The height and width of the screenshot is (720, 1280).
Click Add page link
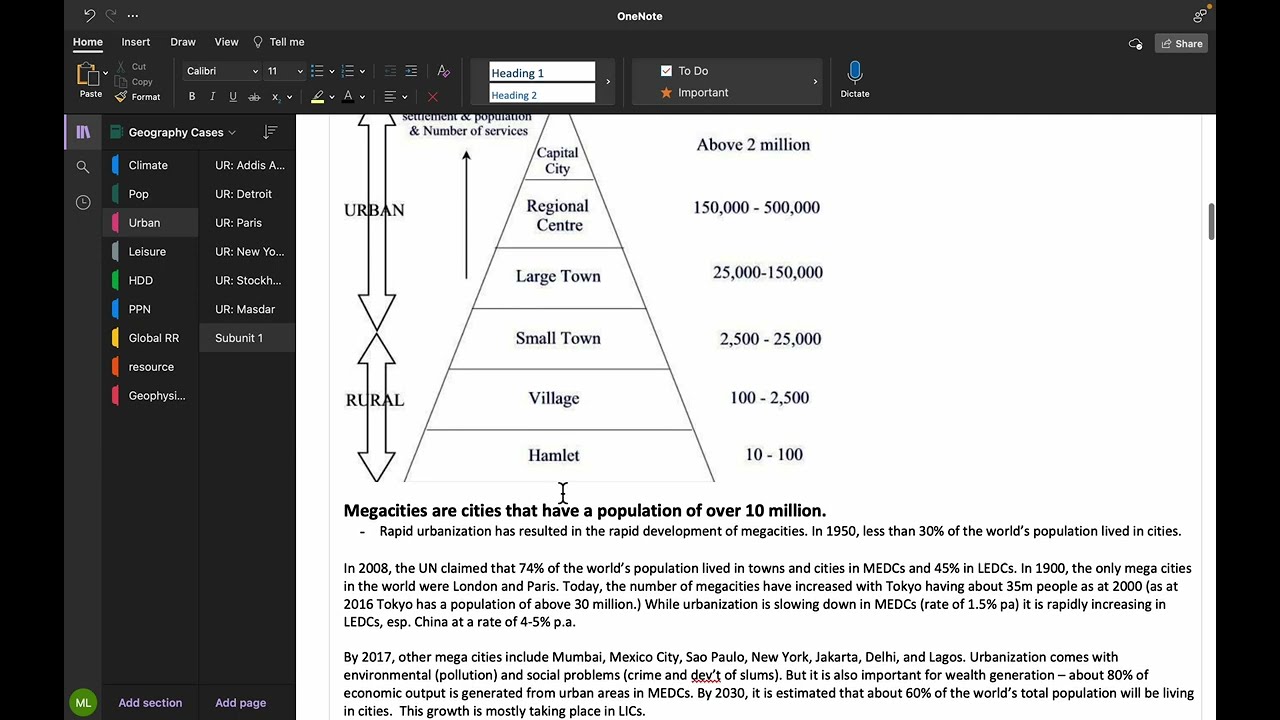click(240, 703)
